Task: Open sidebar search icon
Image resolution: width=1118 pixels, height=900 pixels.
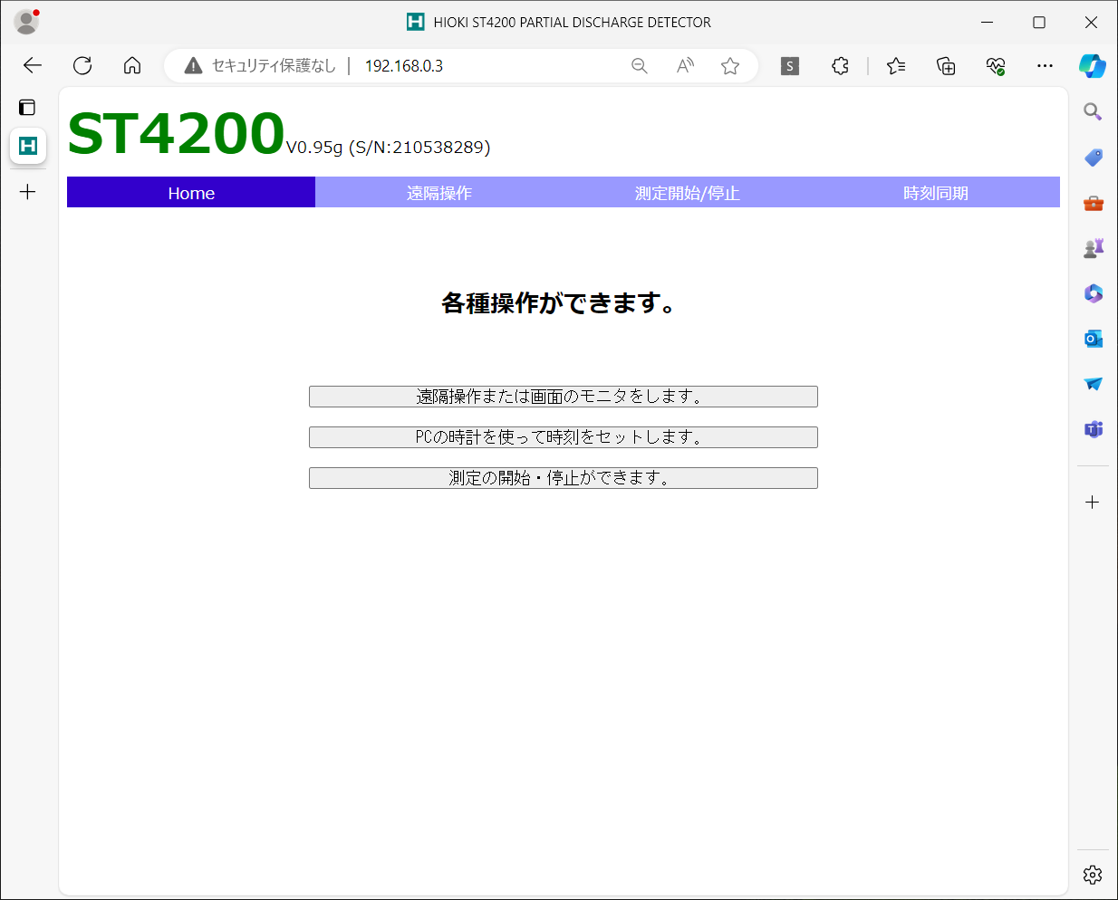Action: [x=1092, y=112]
